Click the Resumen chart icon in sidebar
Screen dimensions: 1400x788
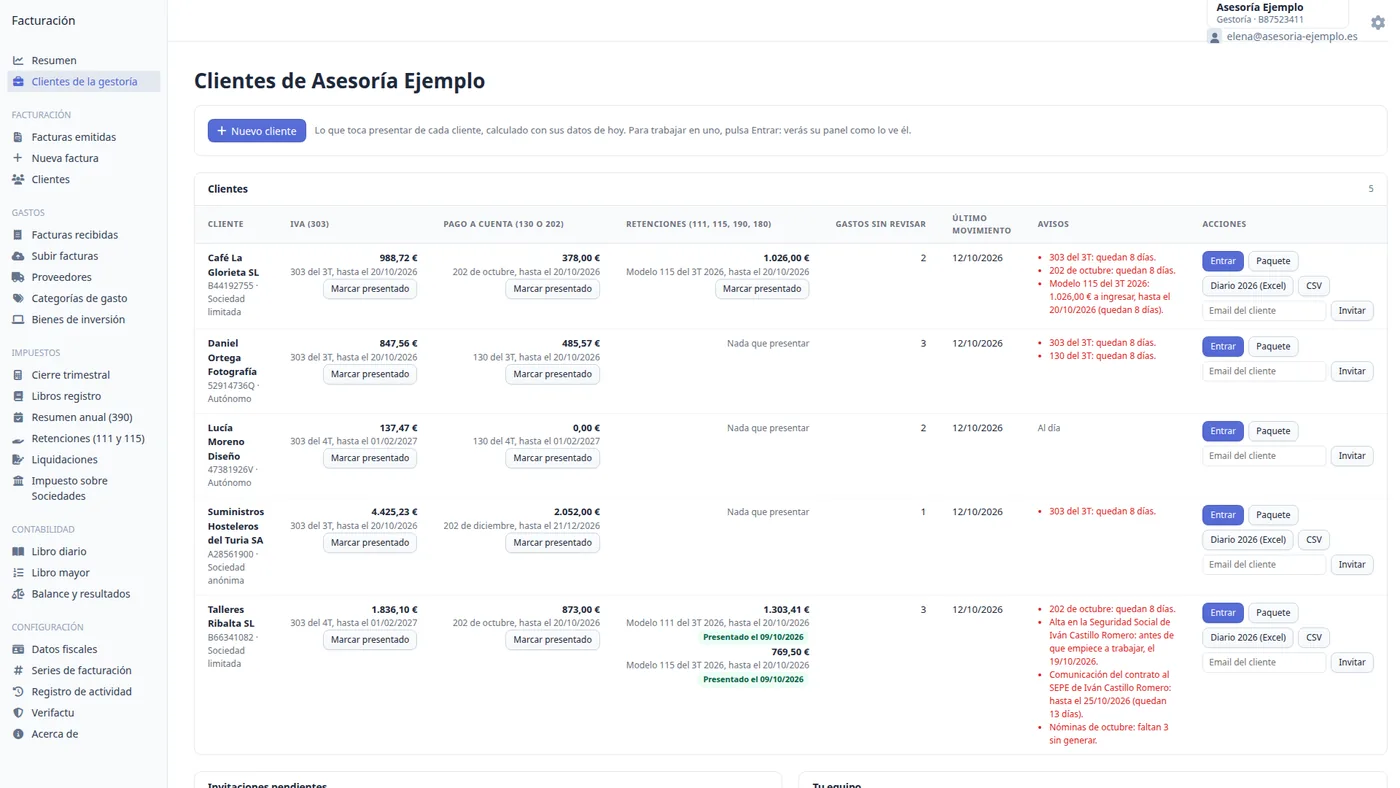click(18, 60)
